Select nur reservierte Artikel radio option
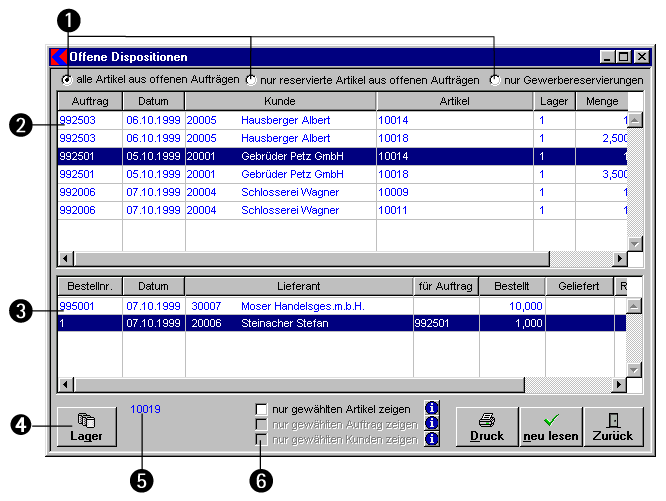This screenshot has width=666, height=501. (x=251, y=80)
